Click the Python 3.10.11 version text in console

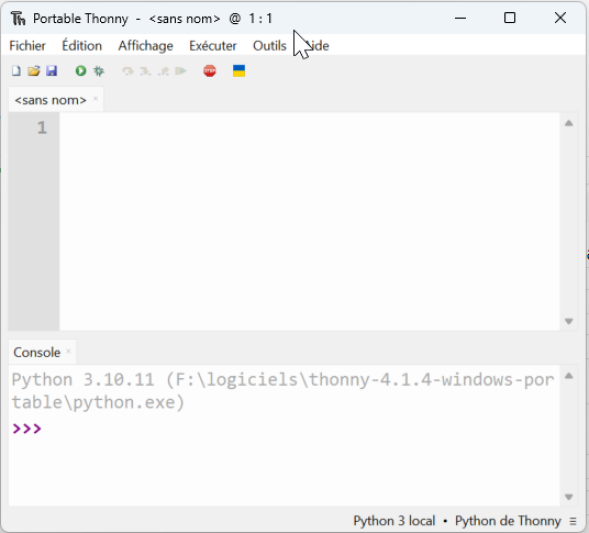pyautogui.click(x=83, y=380)
